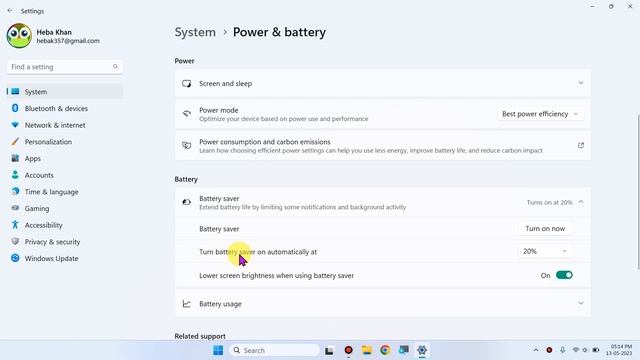Open the Power mode dropdown

click(x=540, y=114)
